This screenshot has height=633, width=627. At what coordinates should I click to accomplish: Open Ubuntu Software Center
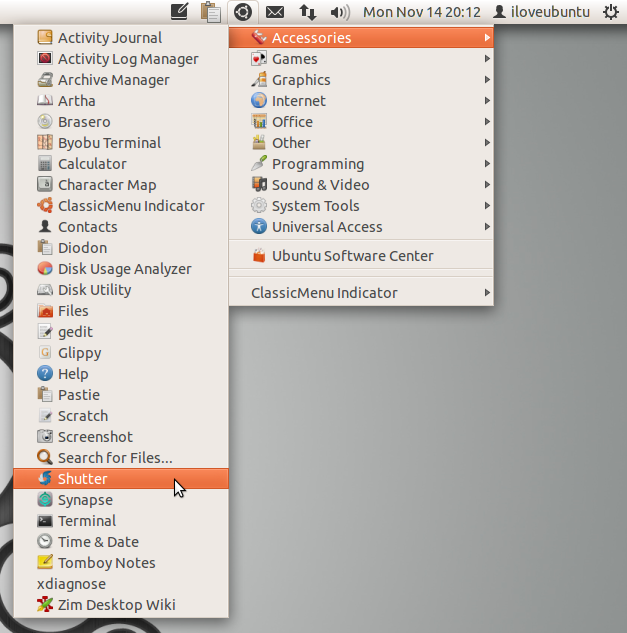(x=361, y=256)
